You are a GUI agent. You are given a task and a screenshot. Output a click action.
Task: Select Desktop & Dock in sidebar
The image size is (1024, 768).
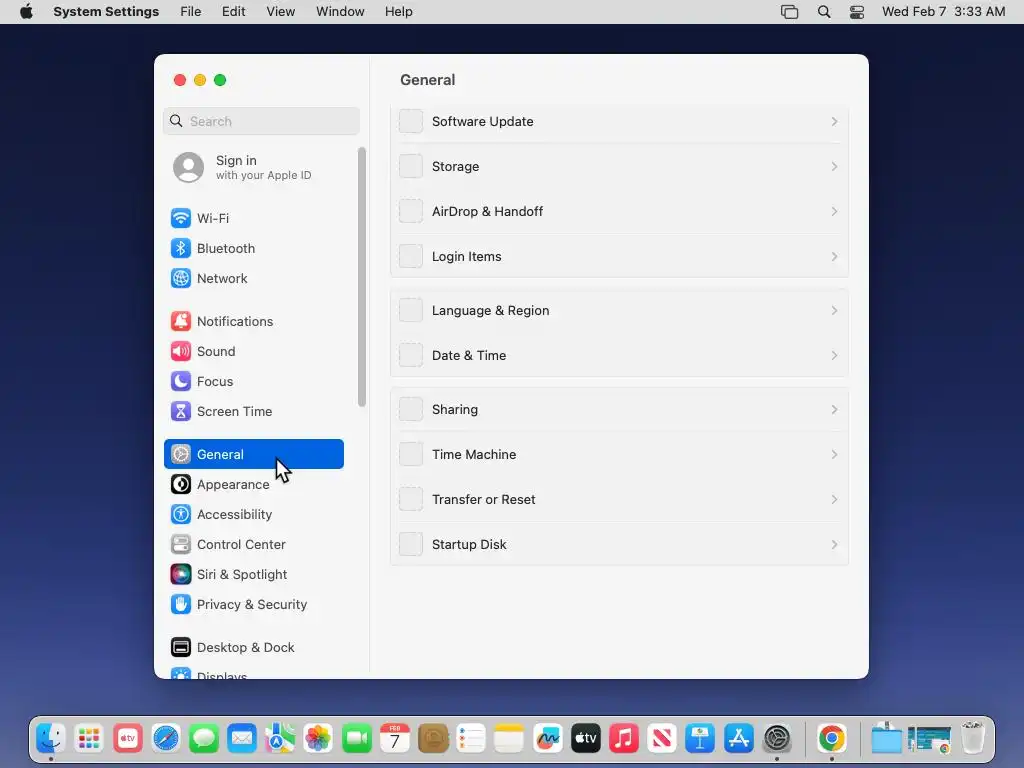pyautogui.click(x=253, y=647)
